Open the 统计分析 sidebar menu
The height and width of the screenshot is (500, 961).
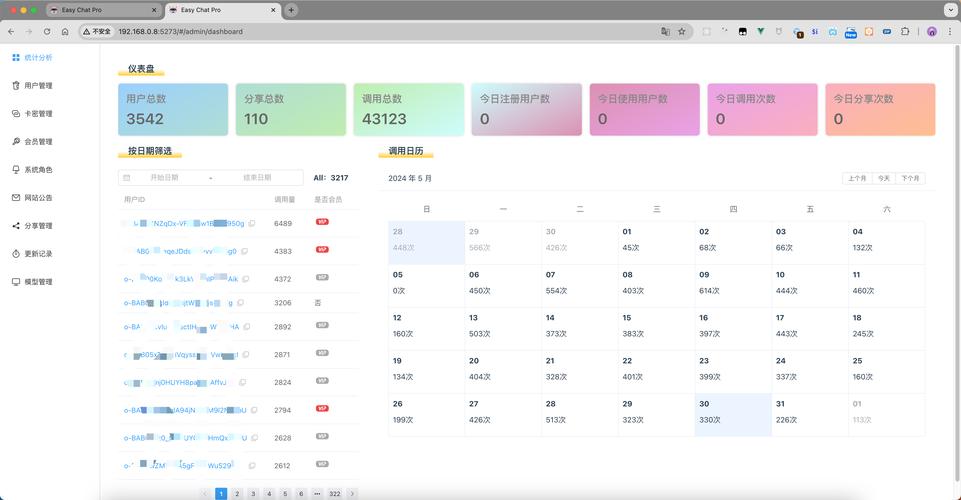click(x=32, y=58)
